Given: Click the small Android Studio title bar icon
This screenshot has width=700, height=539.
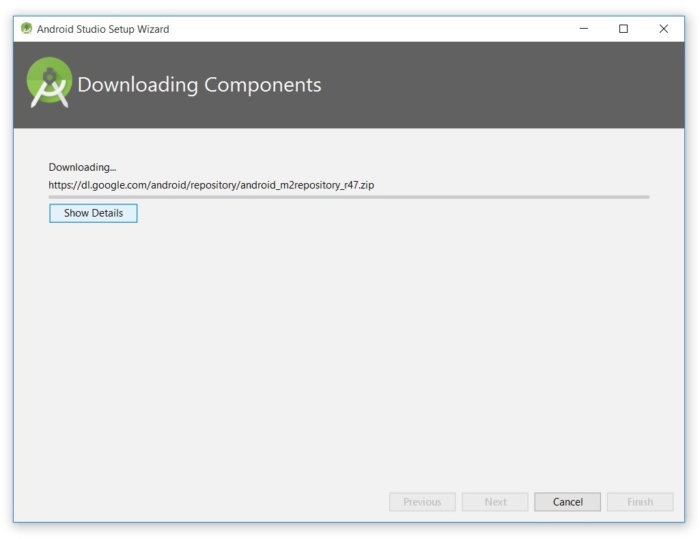Looking at the screenshot, I should 27,29.
